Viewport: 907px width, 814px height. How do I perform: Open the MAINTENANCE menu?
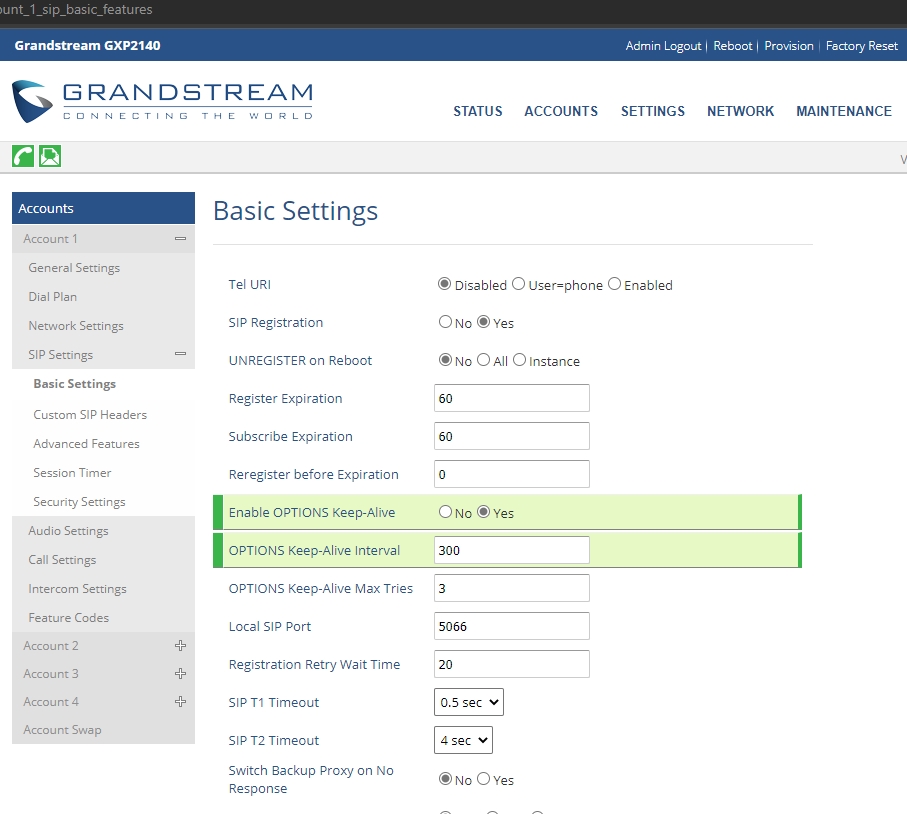click(843, 112)
